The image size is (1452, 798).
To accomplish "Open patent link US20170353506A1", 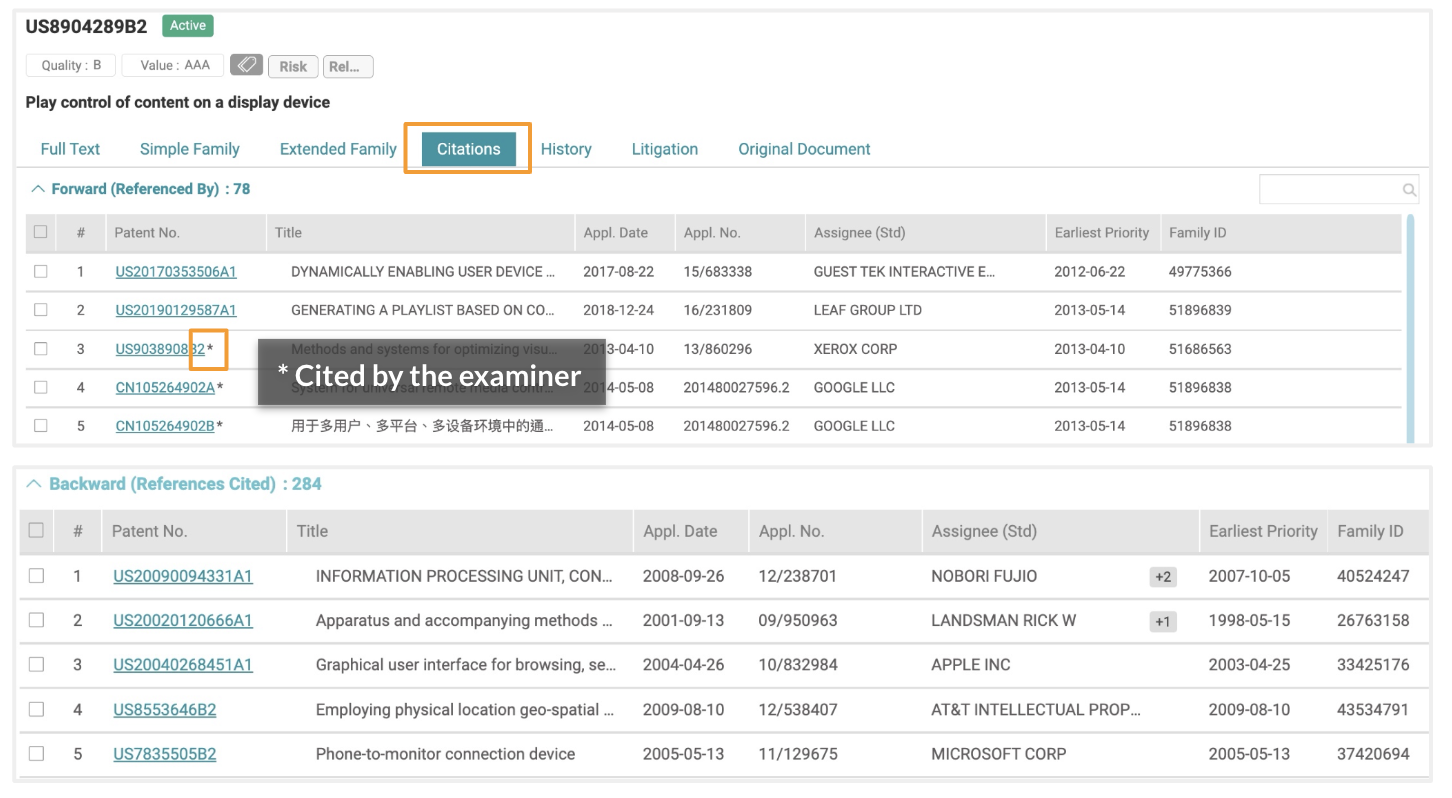I will (x=176, y=272).
